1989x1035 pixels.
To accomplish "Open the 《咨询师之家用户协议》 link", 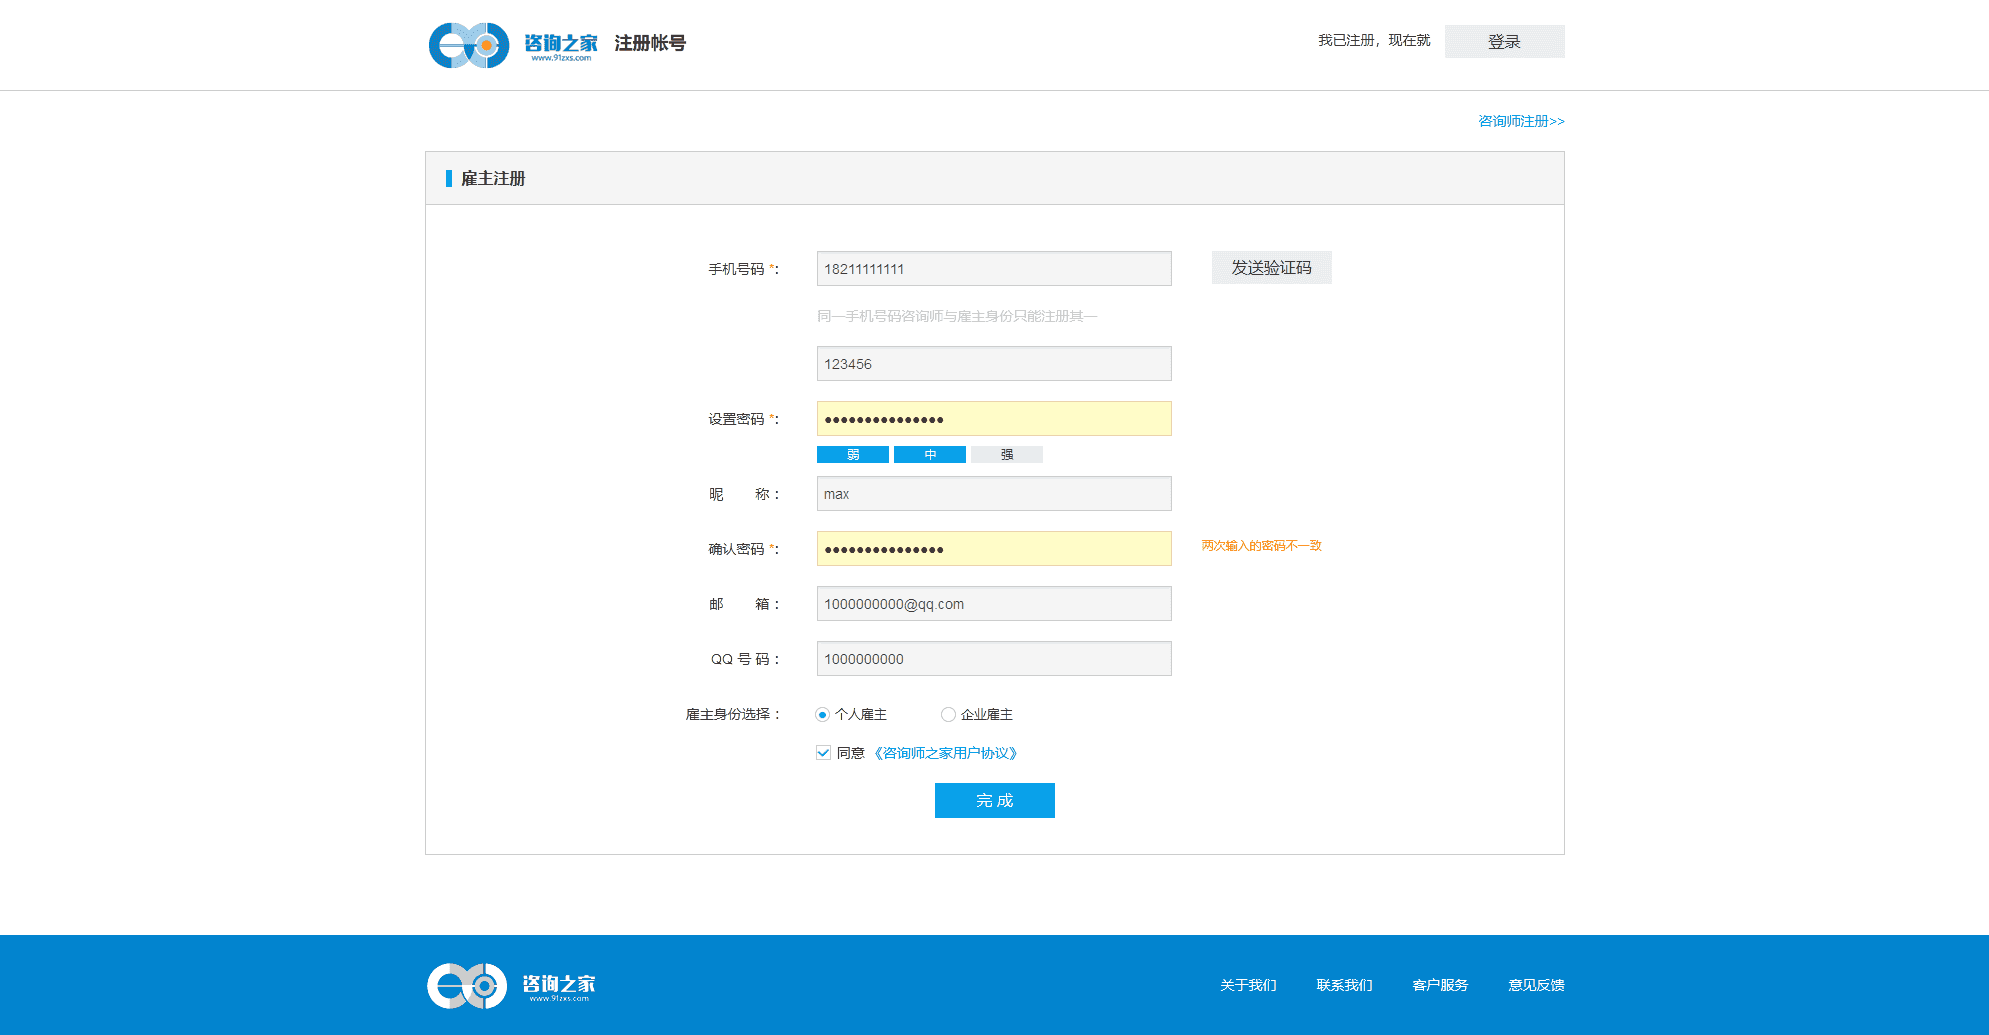I will [x=945, y=753].
